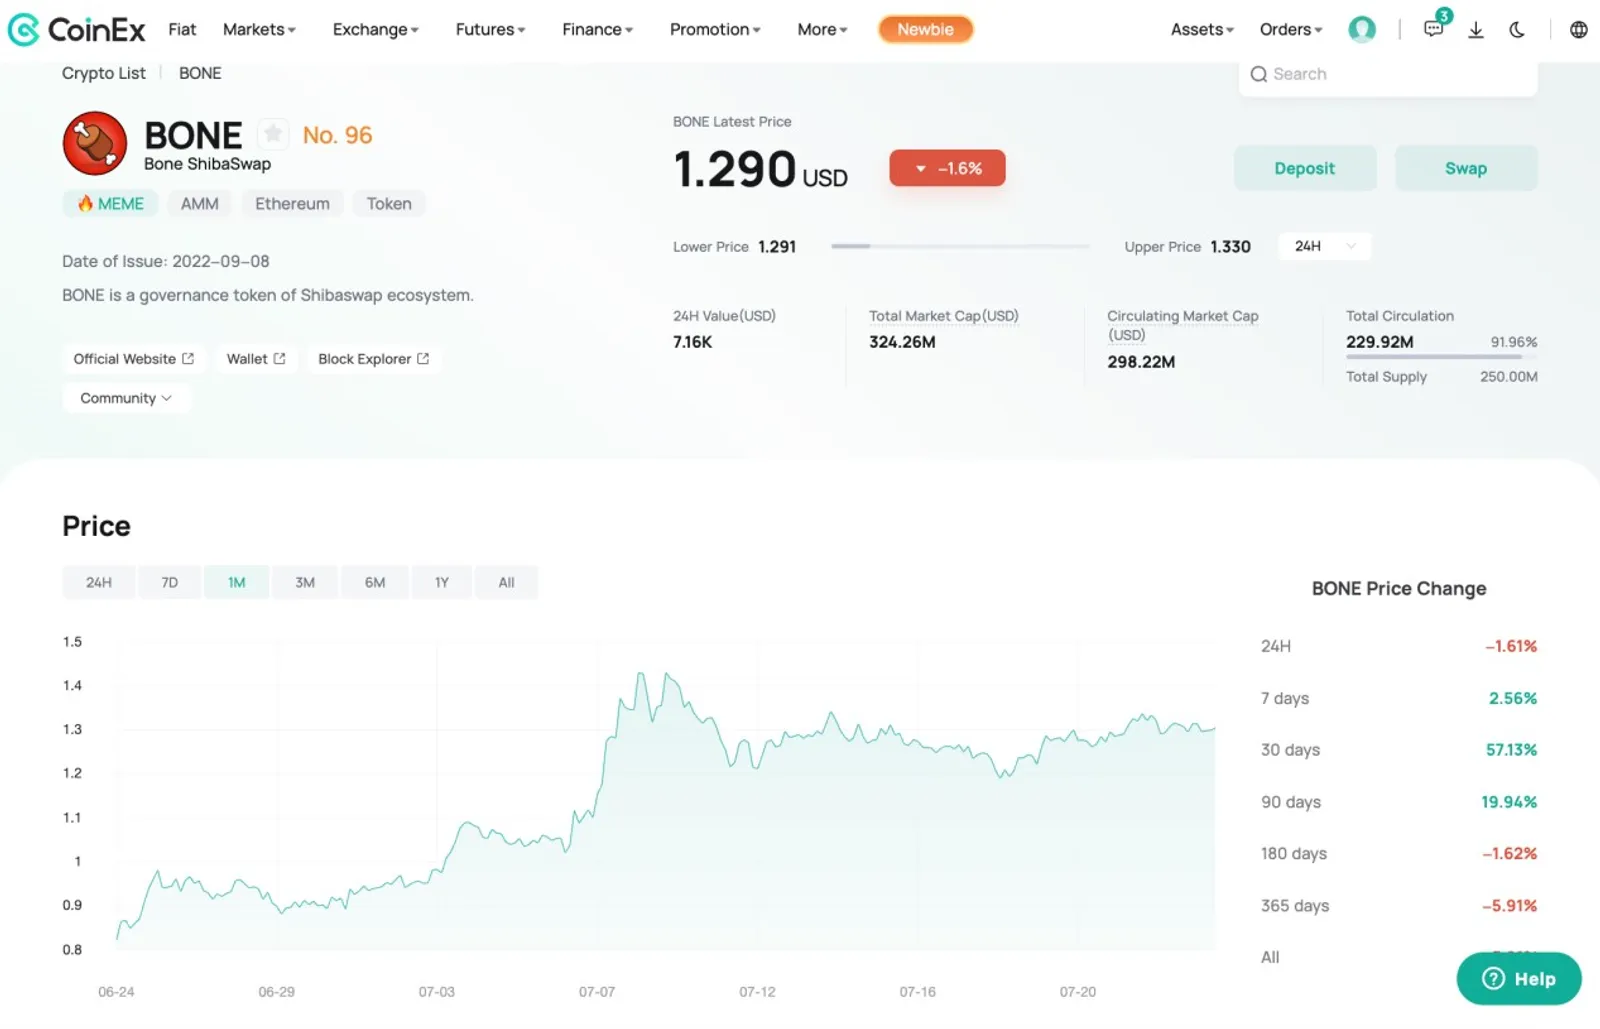The width and height of the screenshot is (1600, 1029).
Task: Click the Deposit button
Action: pyautogui.click(x=1304, y=168)
